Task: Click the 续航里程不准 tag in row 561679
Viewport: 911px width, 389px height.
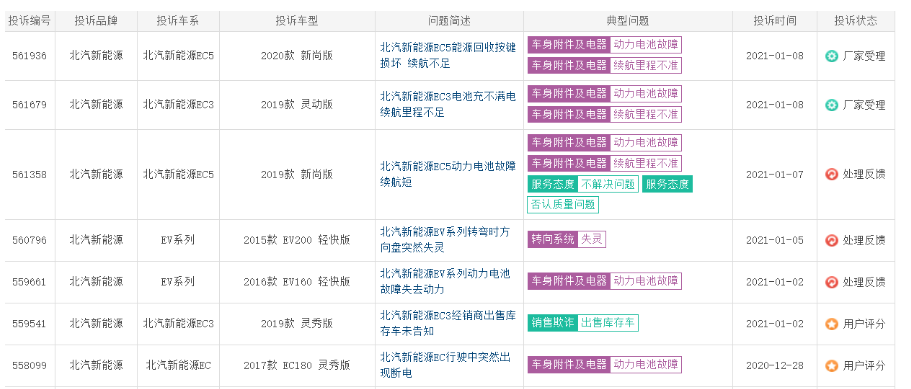Action: point(645,114)
